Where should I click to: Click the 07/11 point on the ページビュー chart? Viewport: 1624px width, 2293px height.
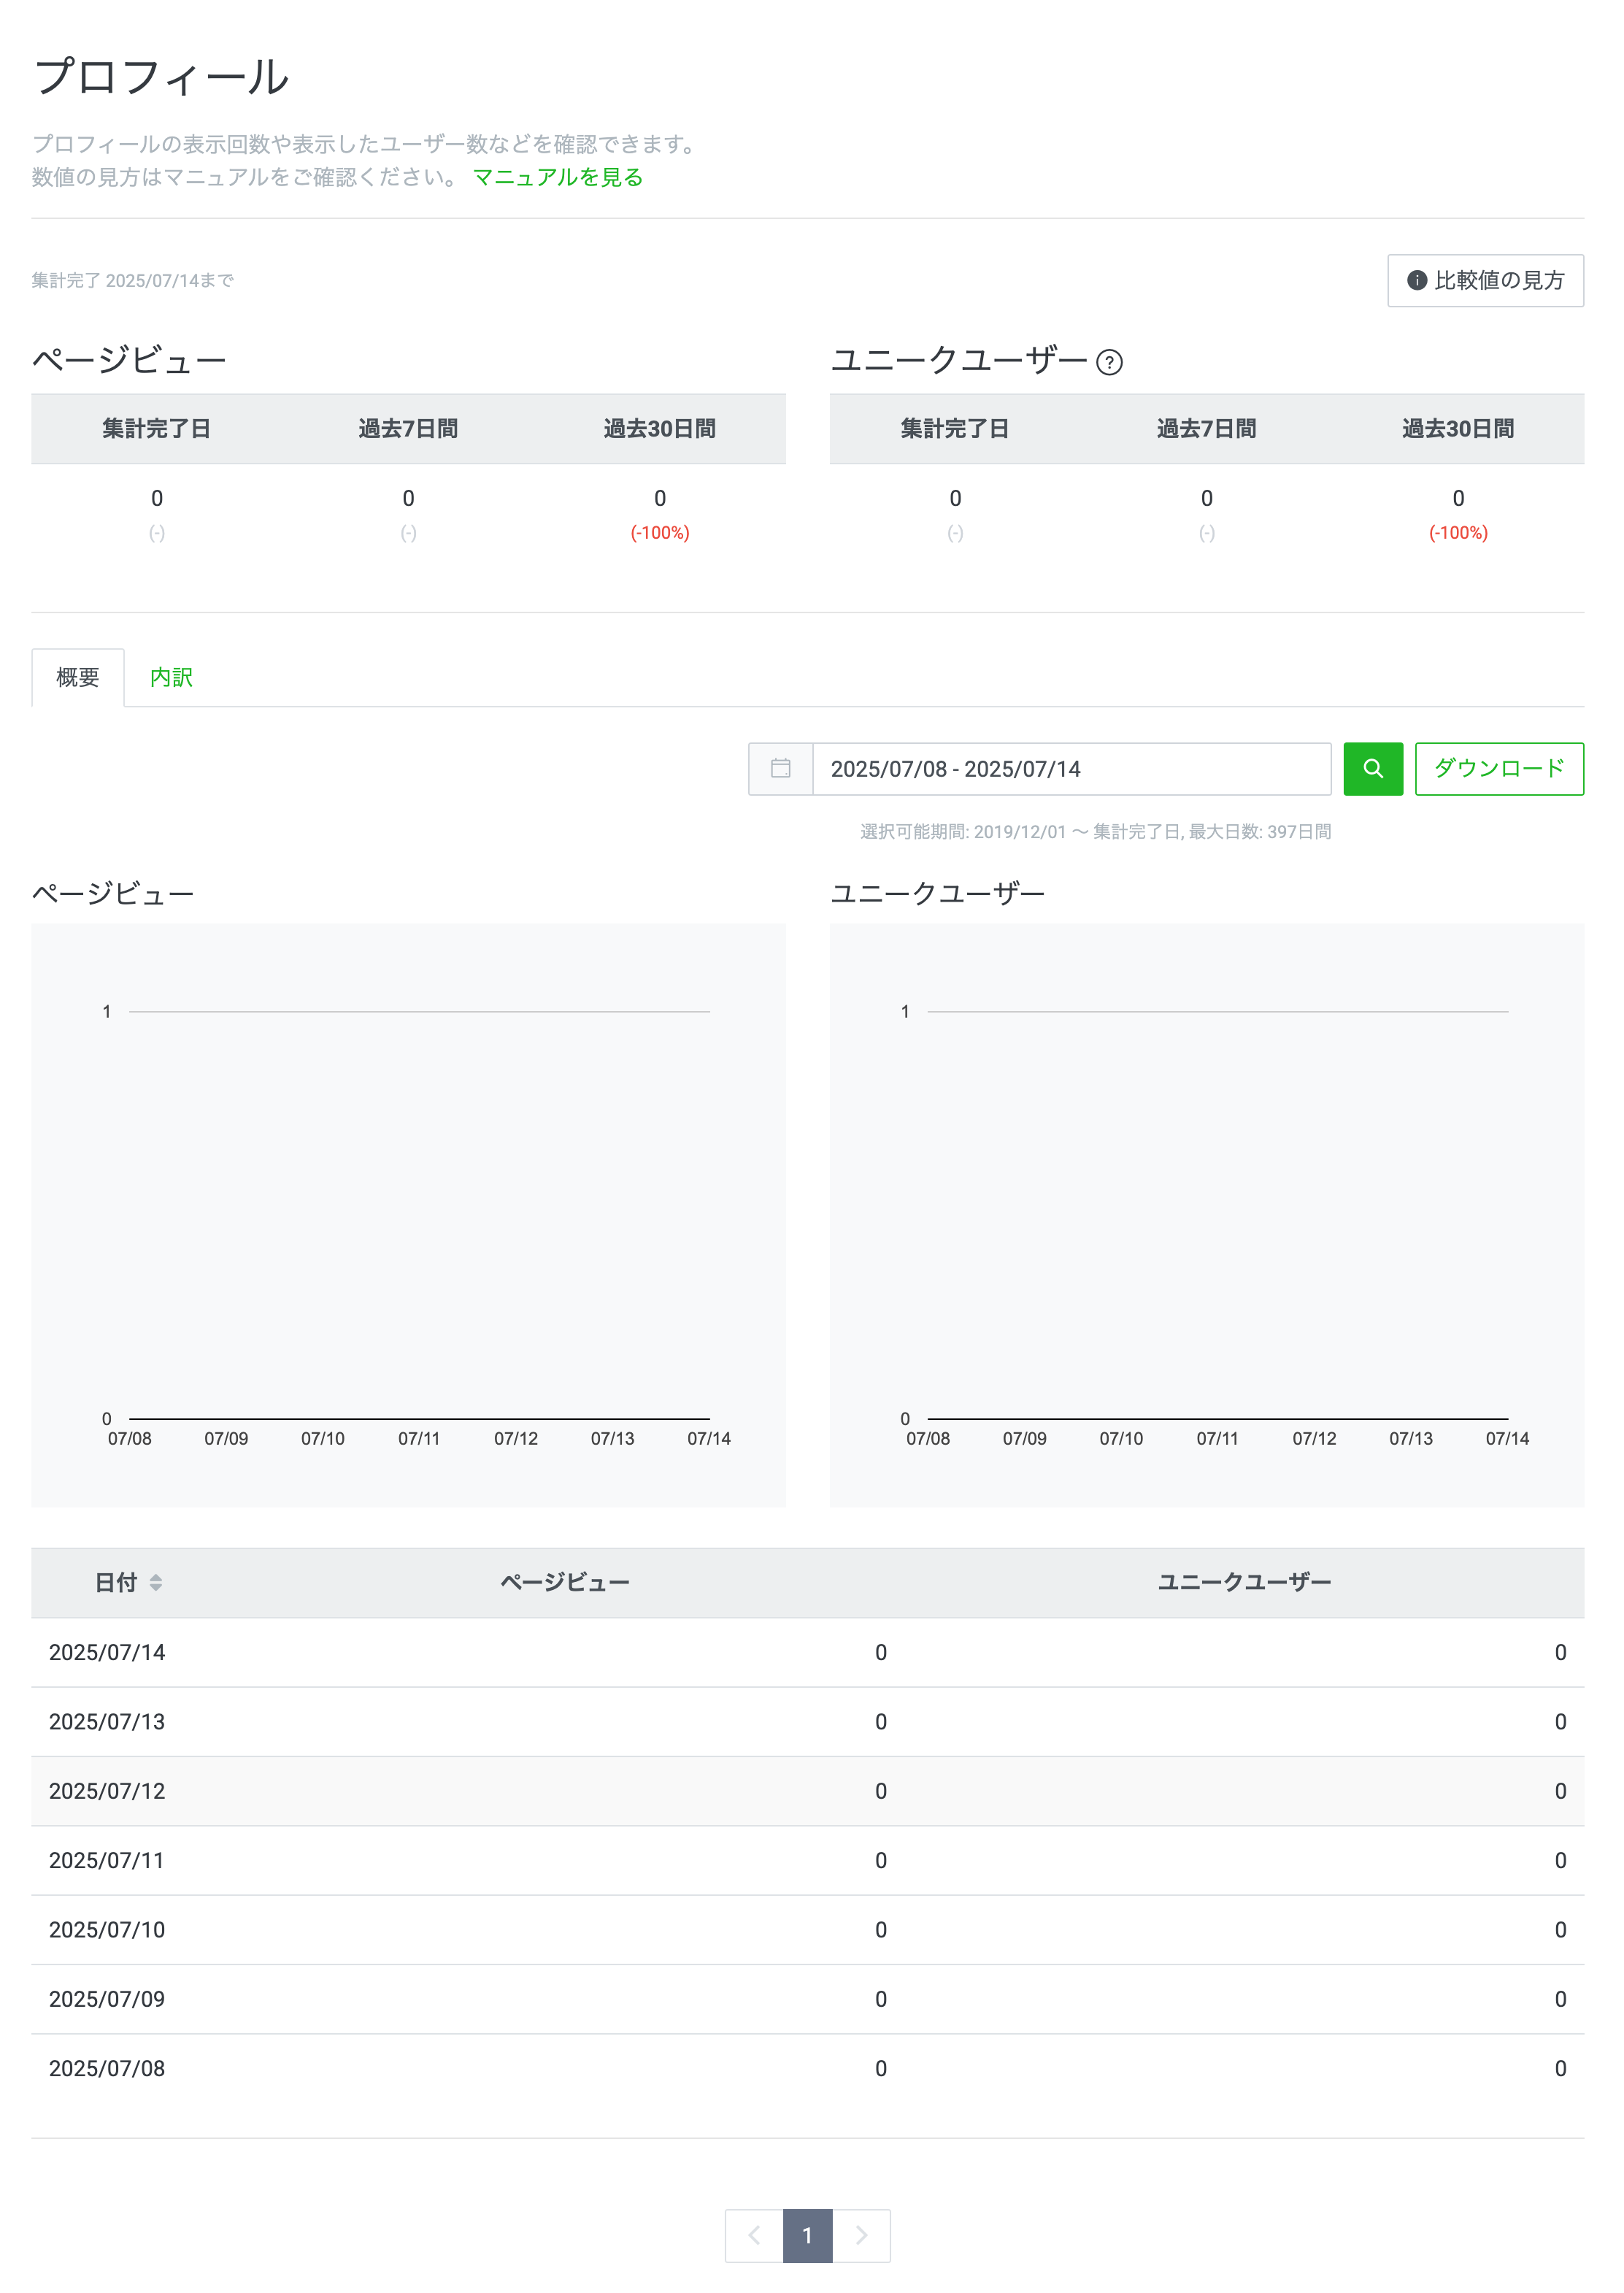tap(419, 1418)
